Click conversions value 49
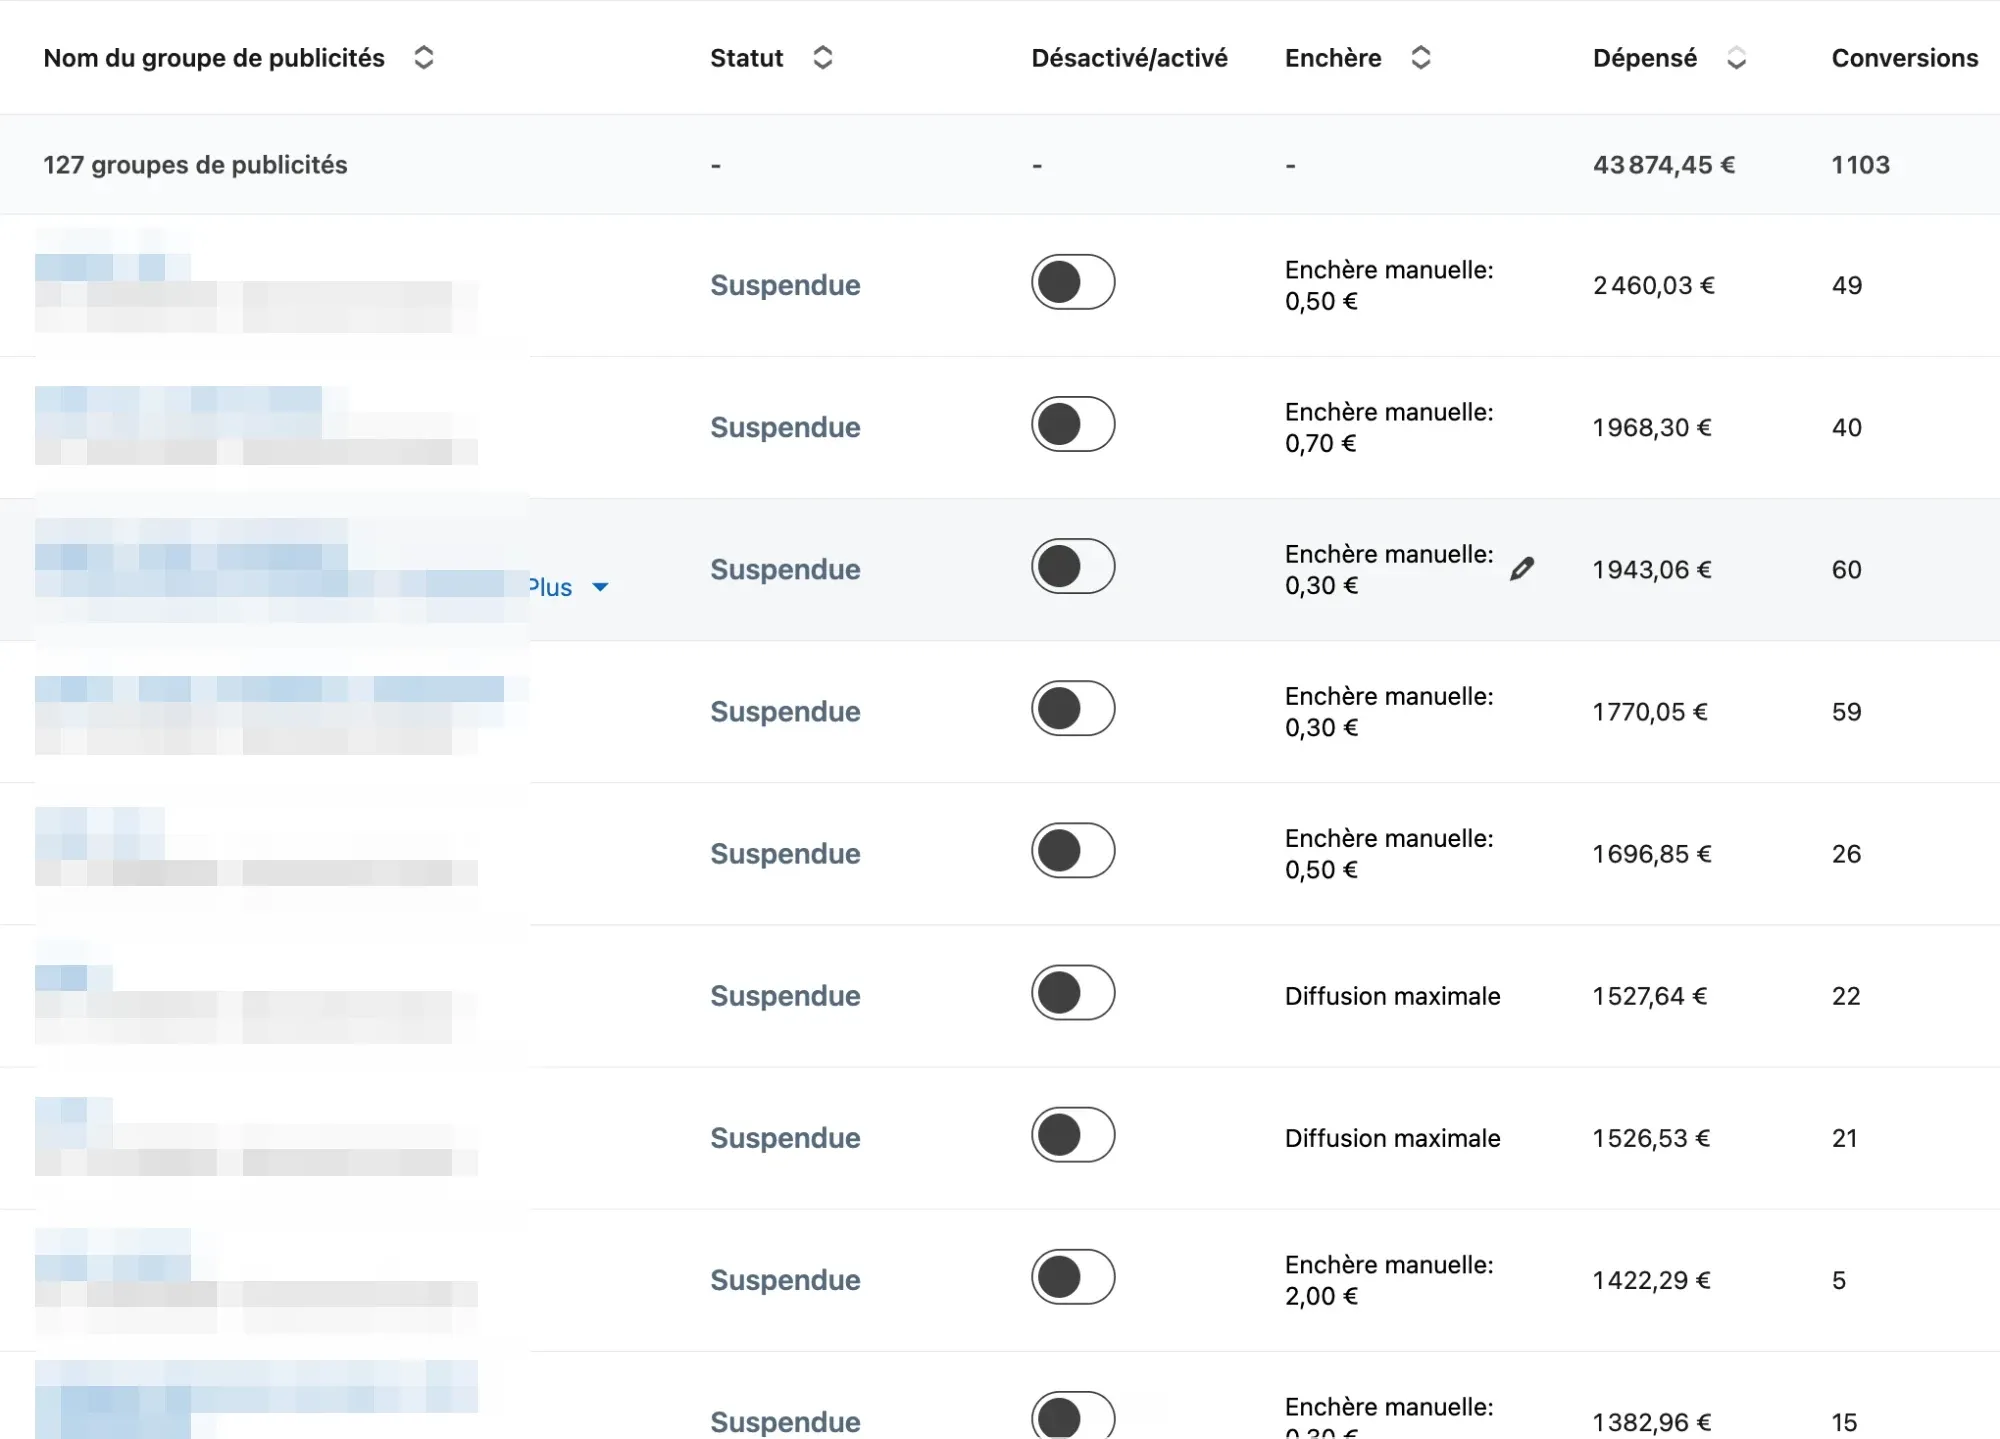 [1846, 285]
